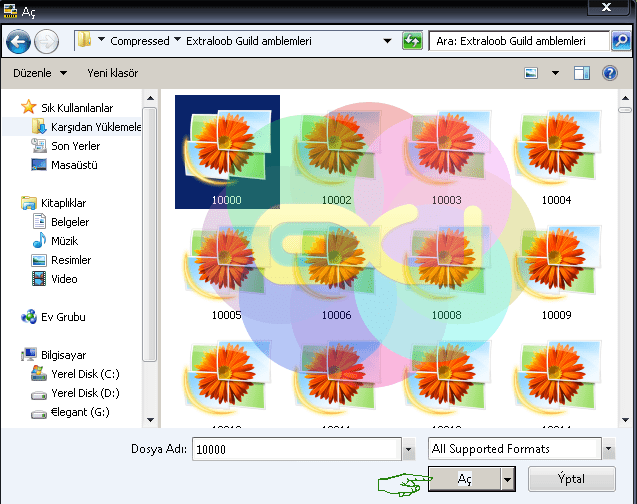Click the navigation pane scroll up arrow

point(150,98)
